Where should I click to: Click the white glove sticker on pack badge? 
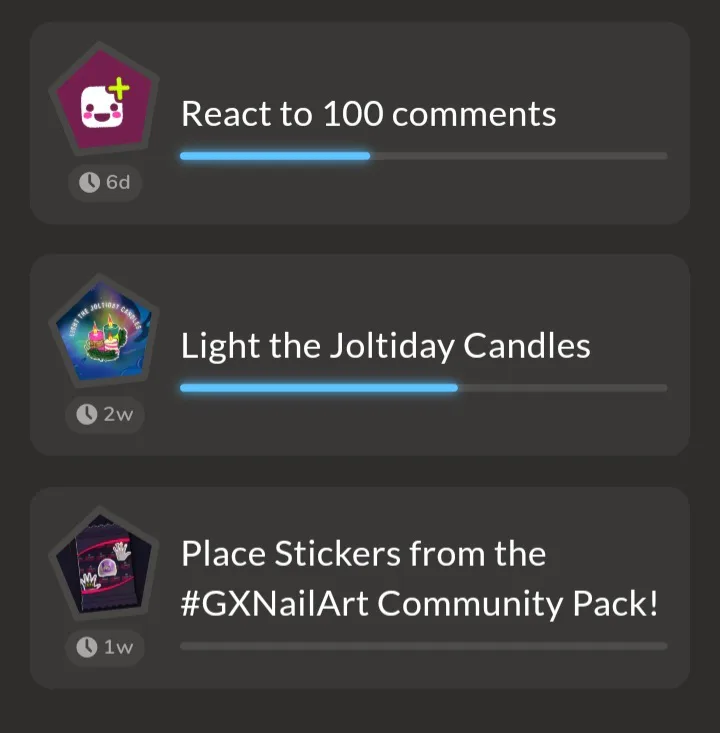(x=122, y=551)
